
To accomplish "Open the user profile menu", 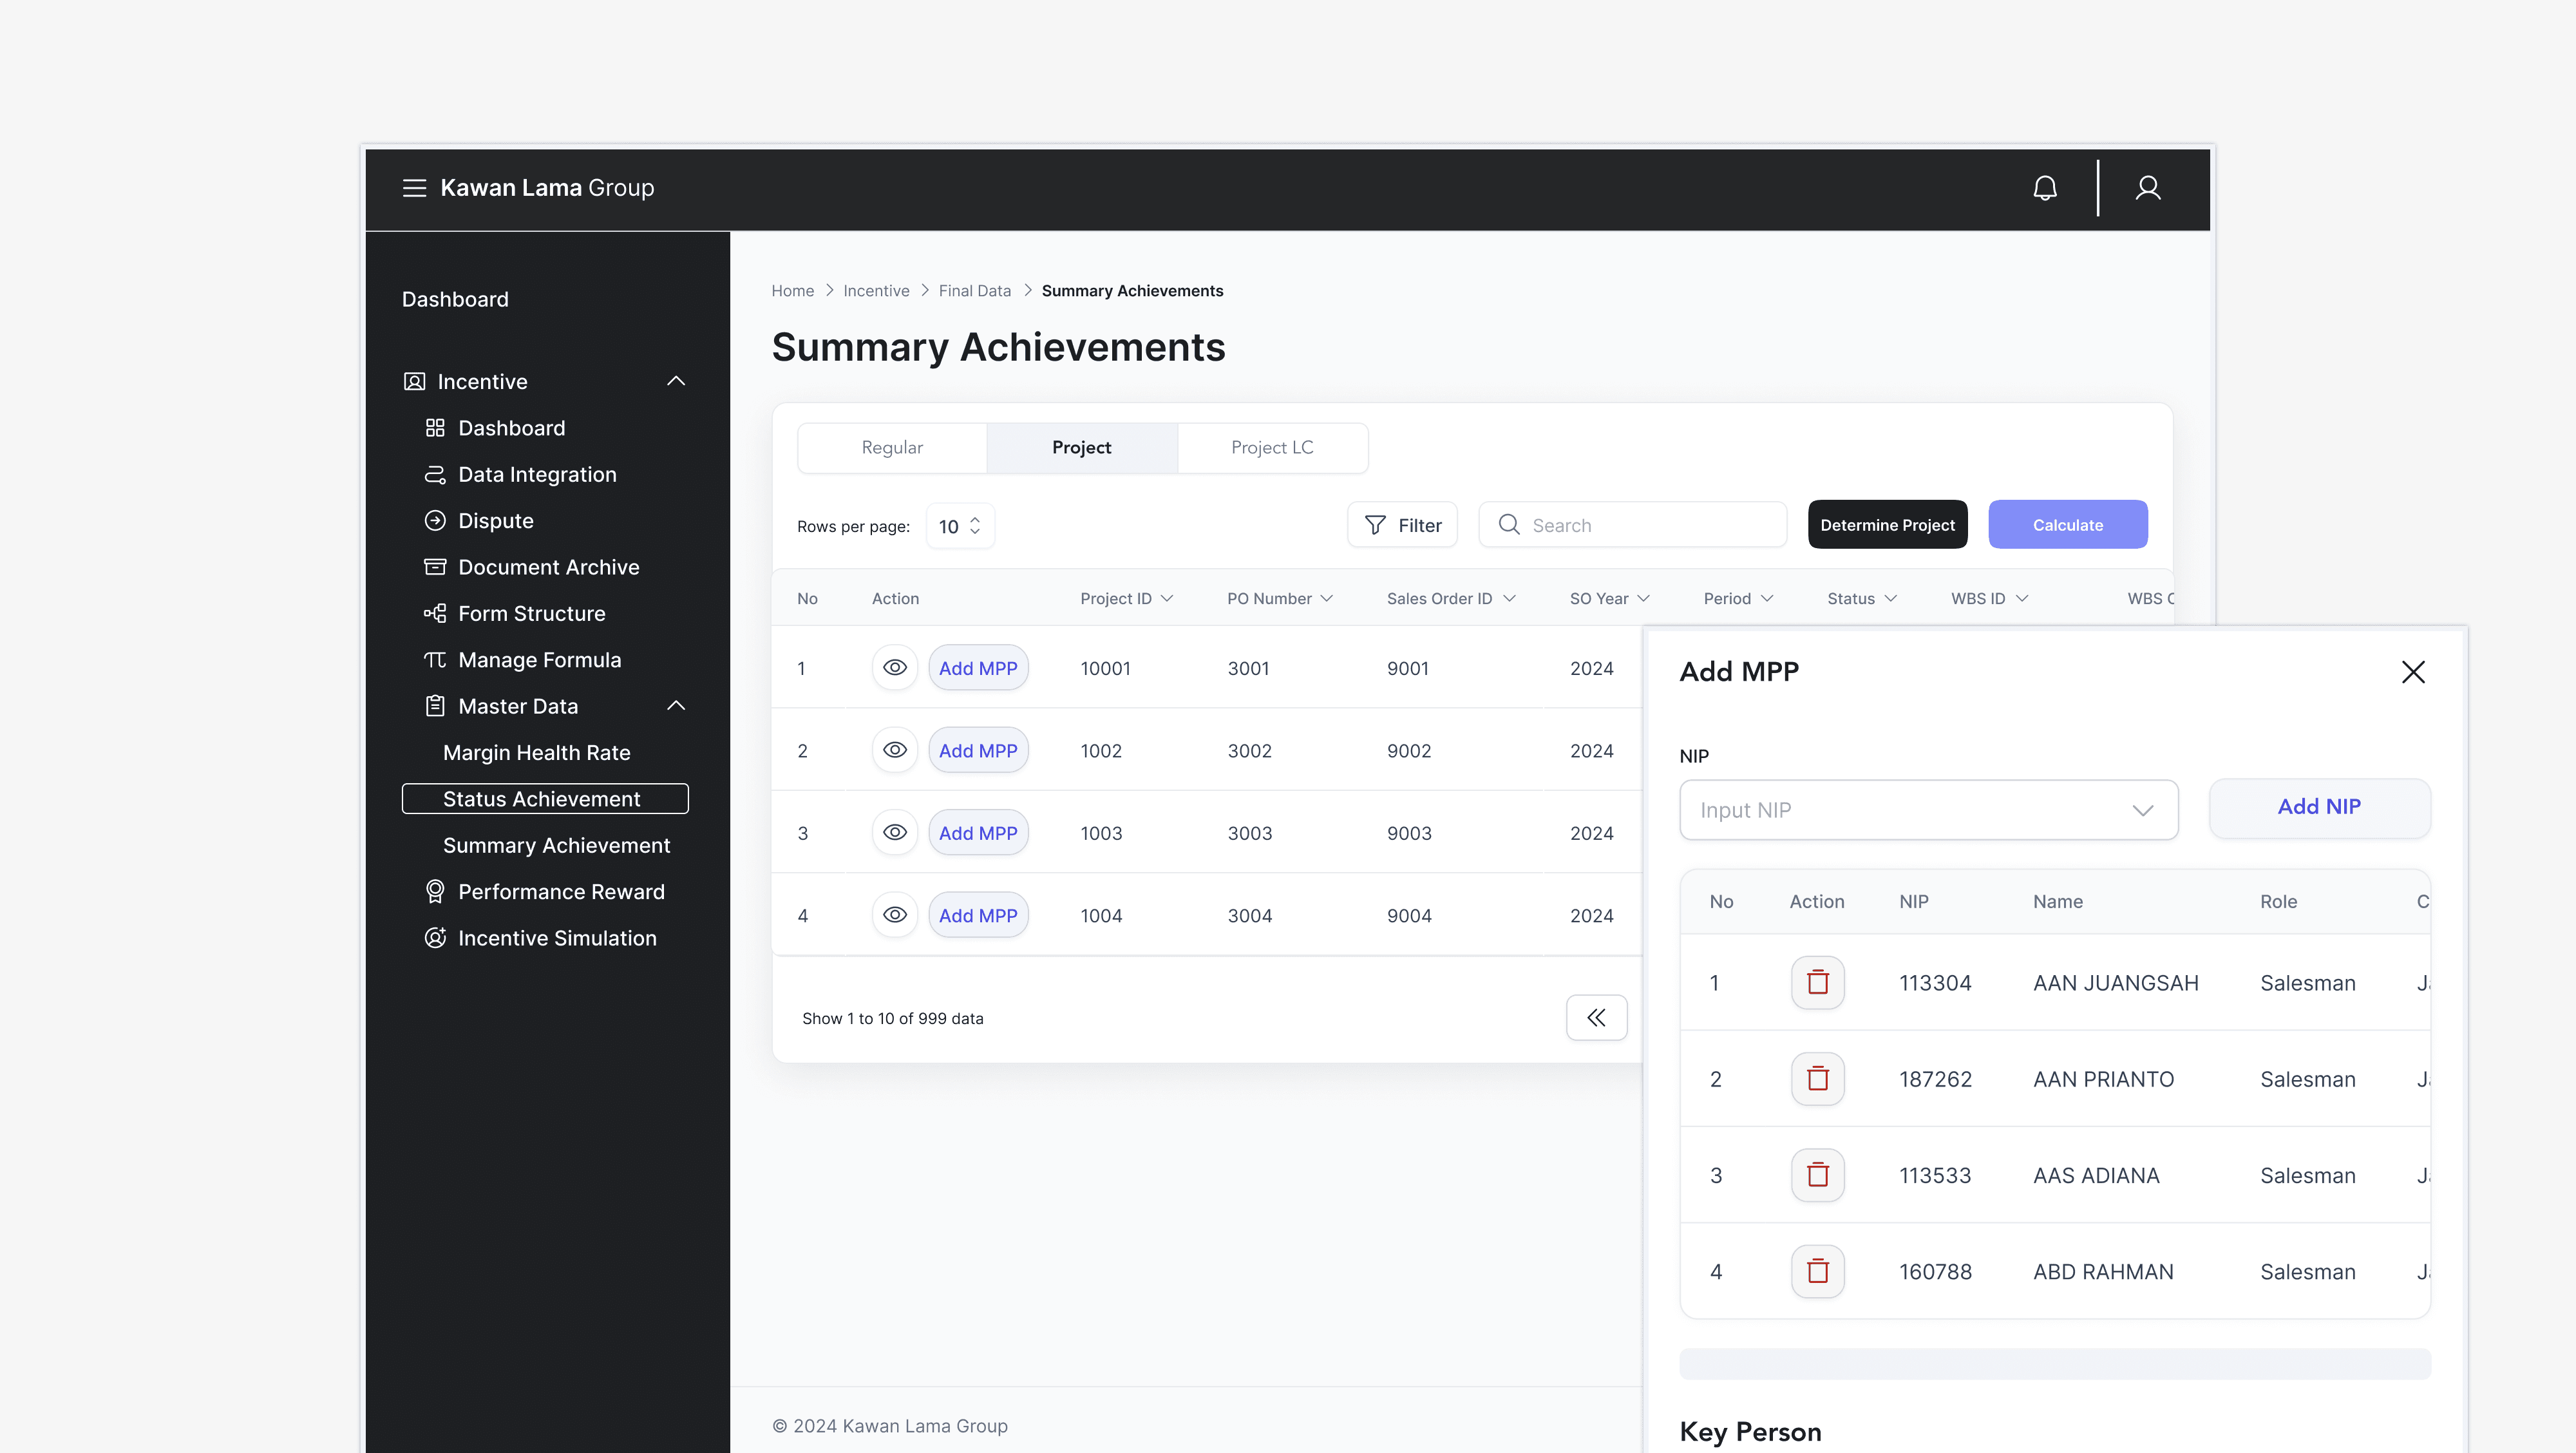I will (x=2148, y=188).
